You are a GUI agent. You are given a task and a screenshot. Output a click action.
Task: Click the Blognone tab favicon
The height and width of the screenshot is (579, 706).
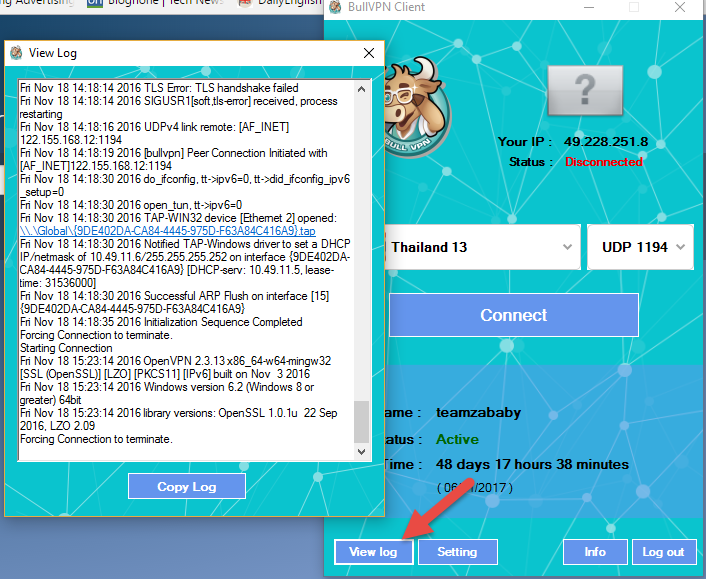coord(95,3)
